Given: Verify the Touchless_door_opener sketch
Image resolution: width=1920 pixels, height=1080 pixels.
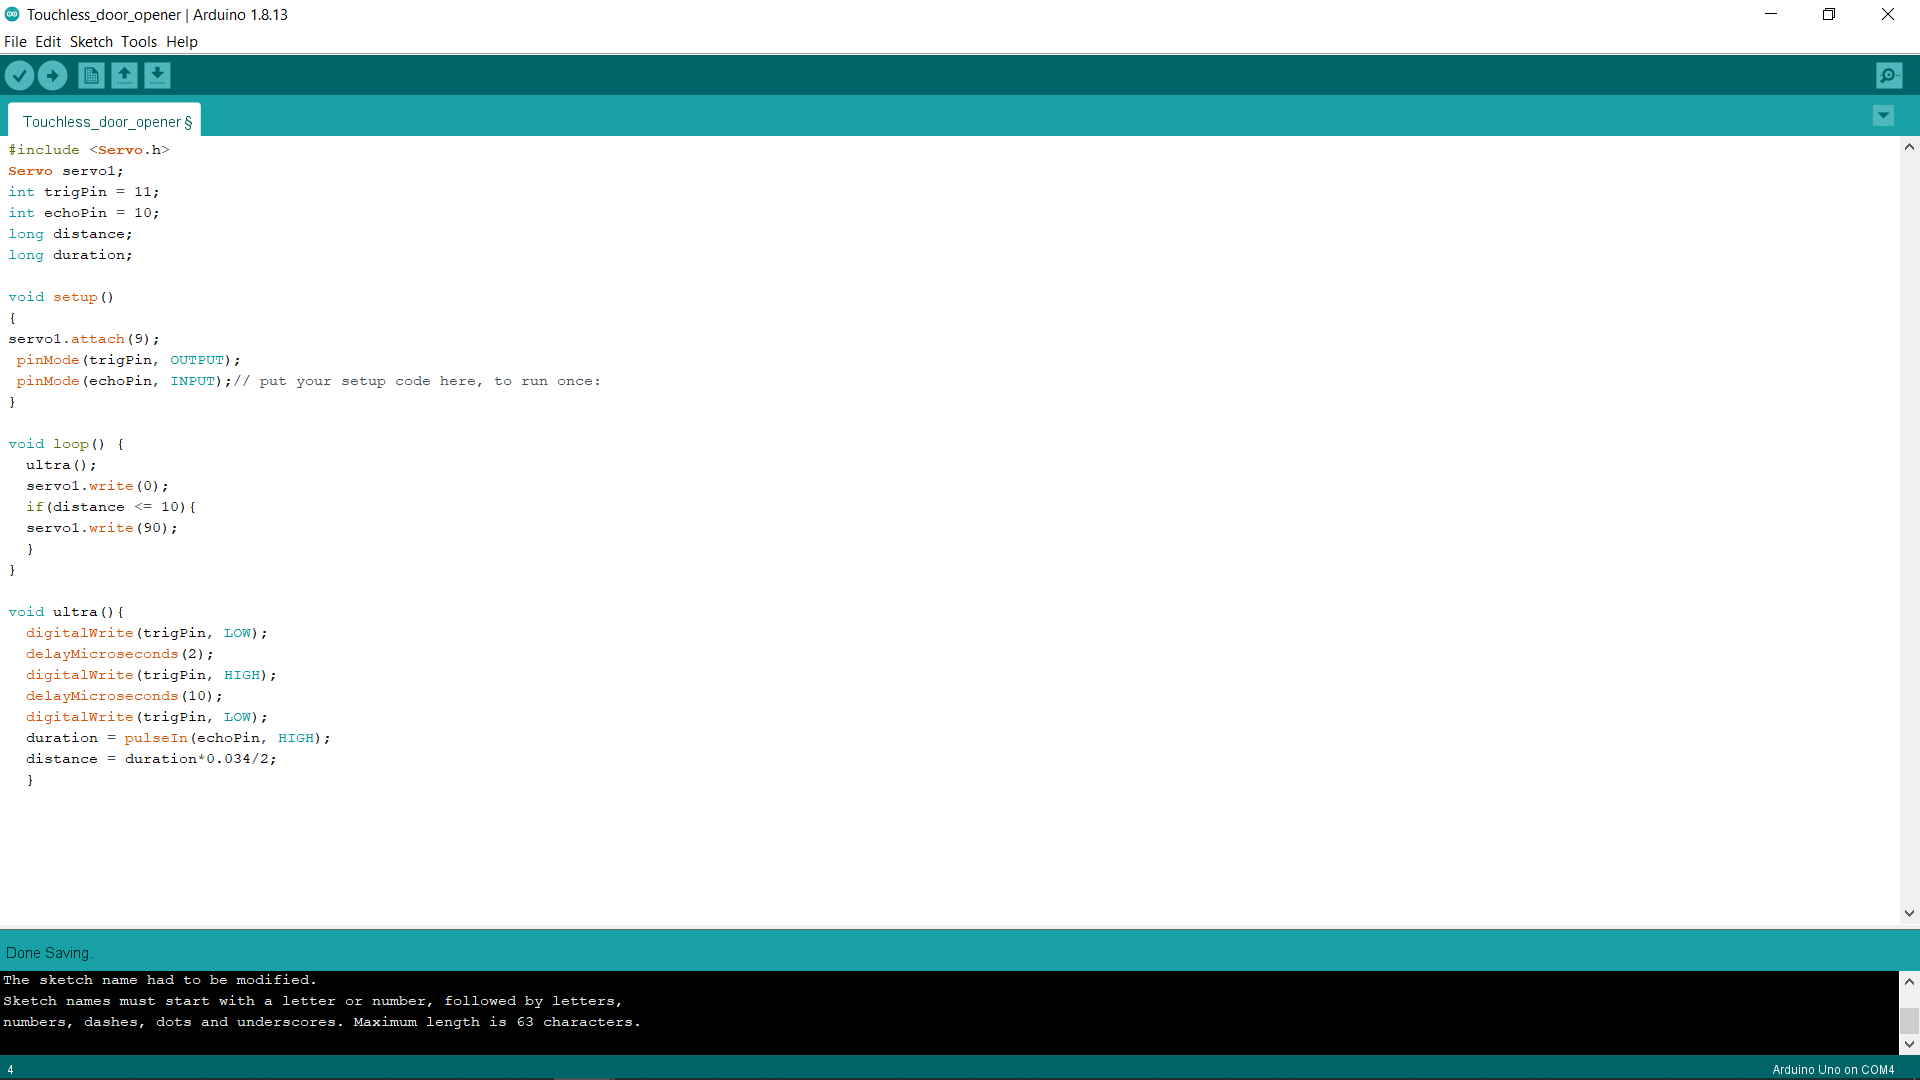Looking at the screenshot, I should (19, 75).
